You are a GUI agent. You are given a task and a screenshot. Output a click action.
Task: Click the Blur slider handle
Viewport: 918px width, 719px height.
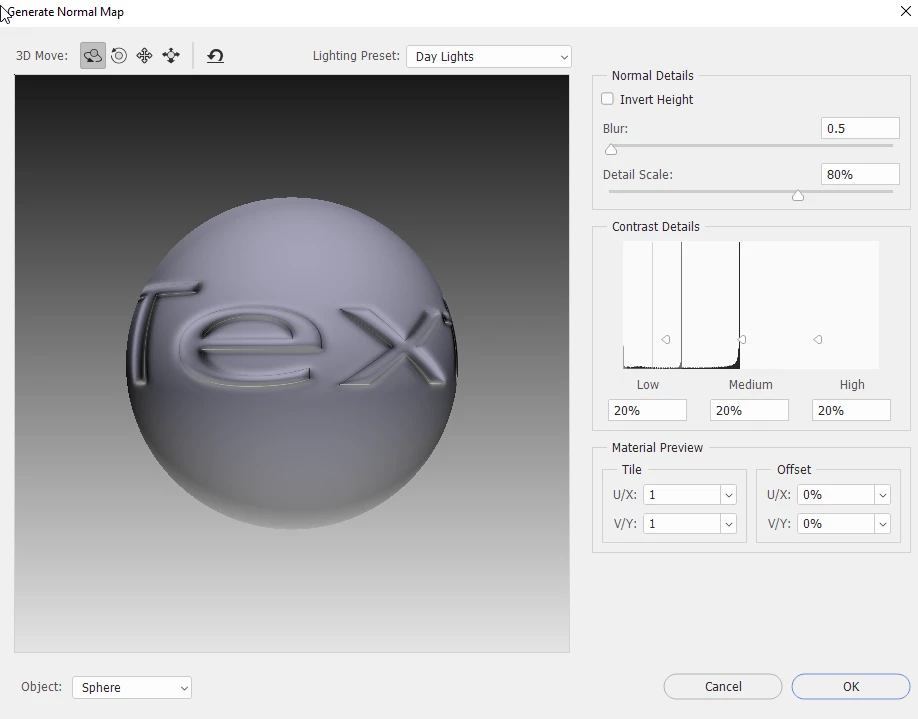coord(611,150)
